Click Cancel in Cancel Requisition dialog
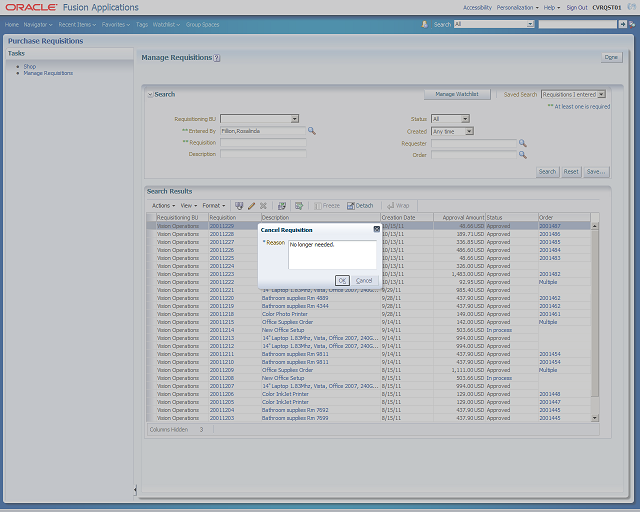640x512 pixels. coord(364,280)
